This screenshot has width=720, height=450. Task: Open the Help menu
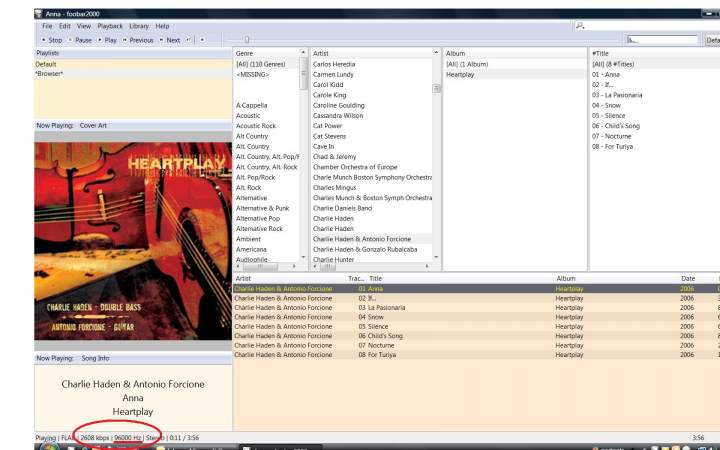pyautogui.click(x=162, y=26)
